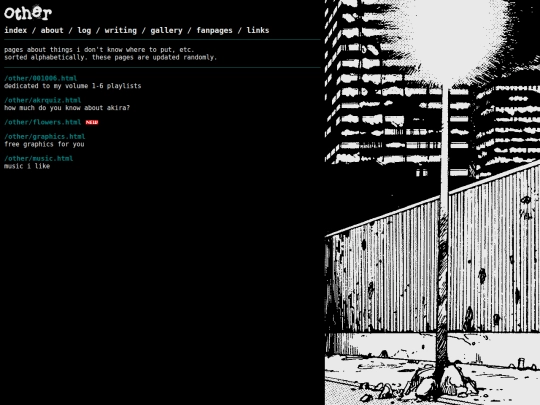Click 'dedicated to my volume 1-6 playlists' text

click(x=73, y=86)
